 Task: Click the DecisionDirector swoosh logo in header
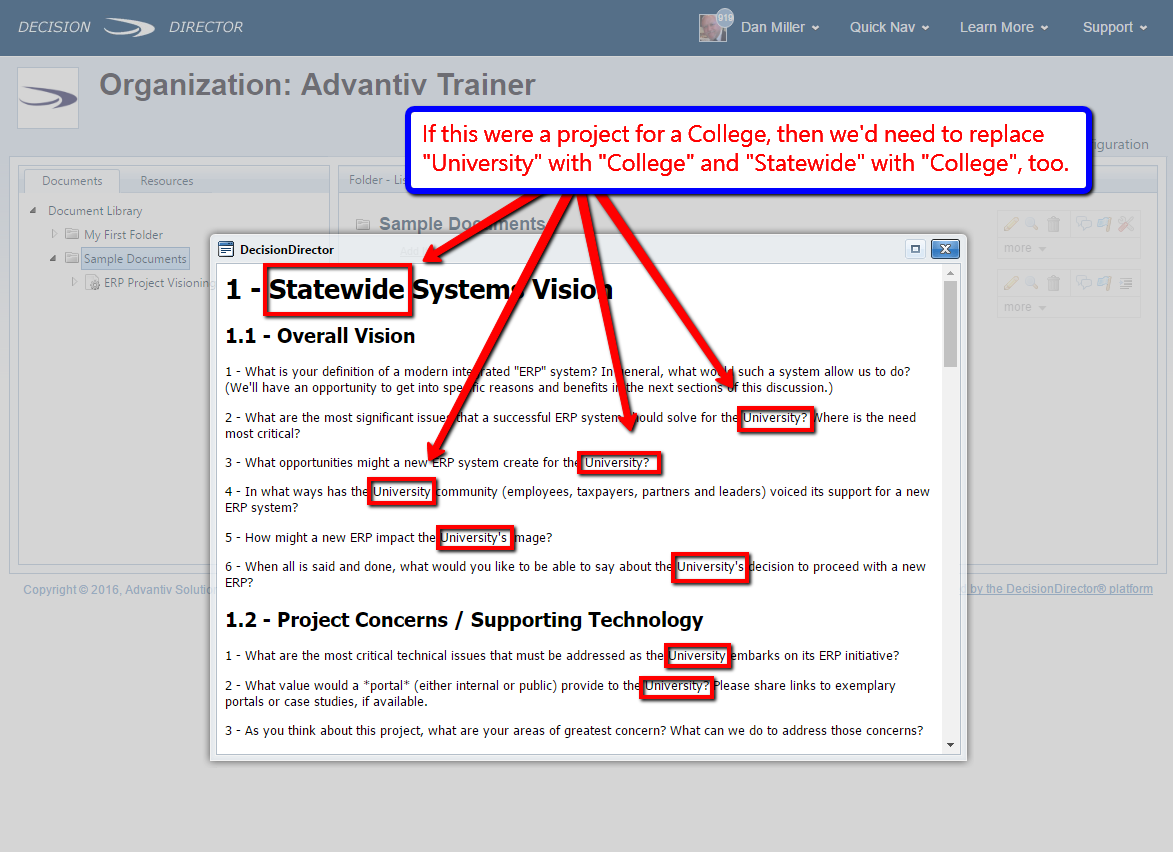(x=129, y=28)
